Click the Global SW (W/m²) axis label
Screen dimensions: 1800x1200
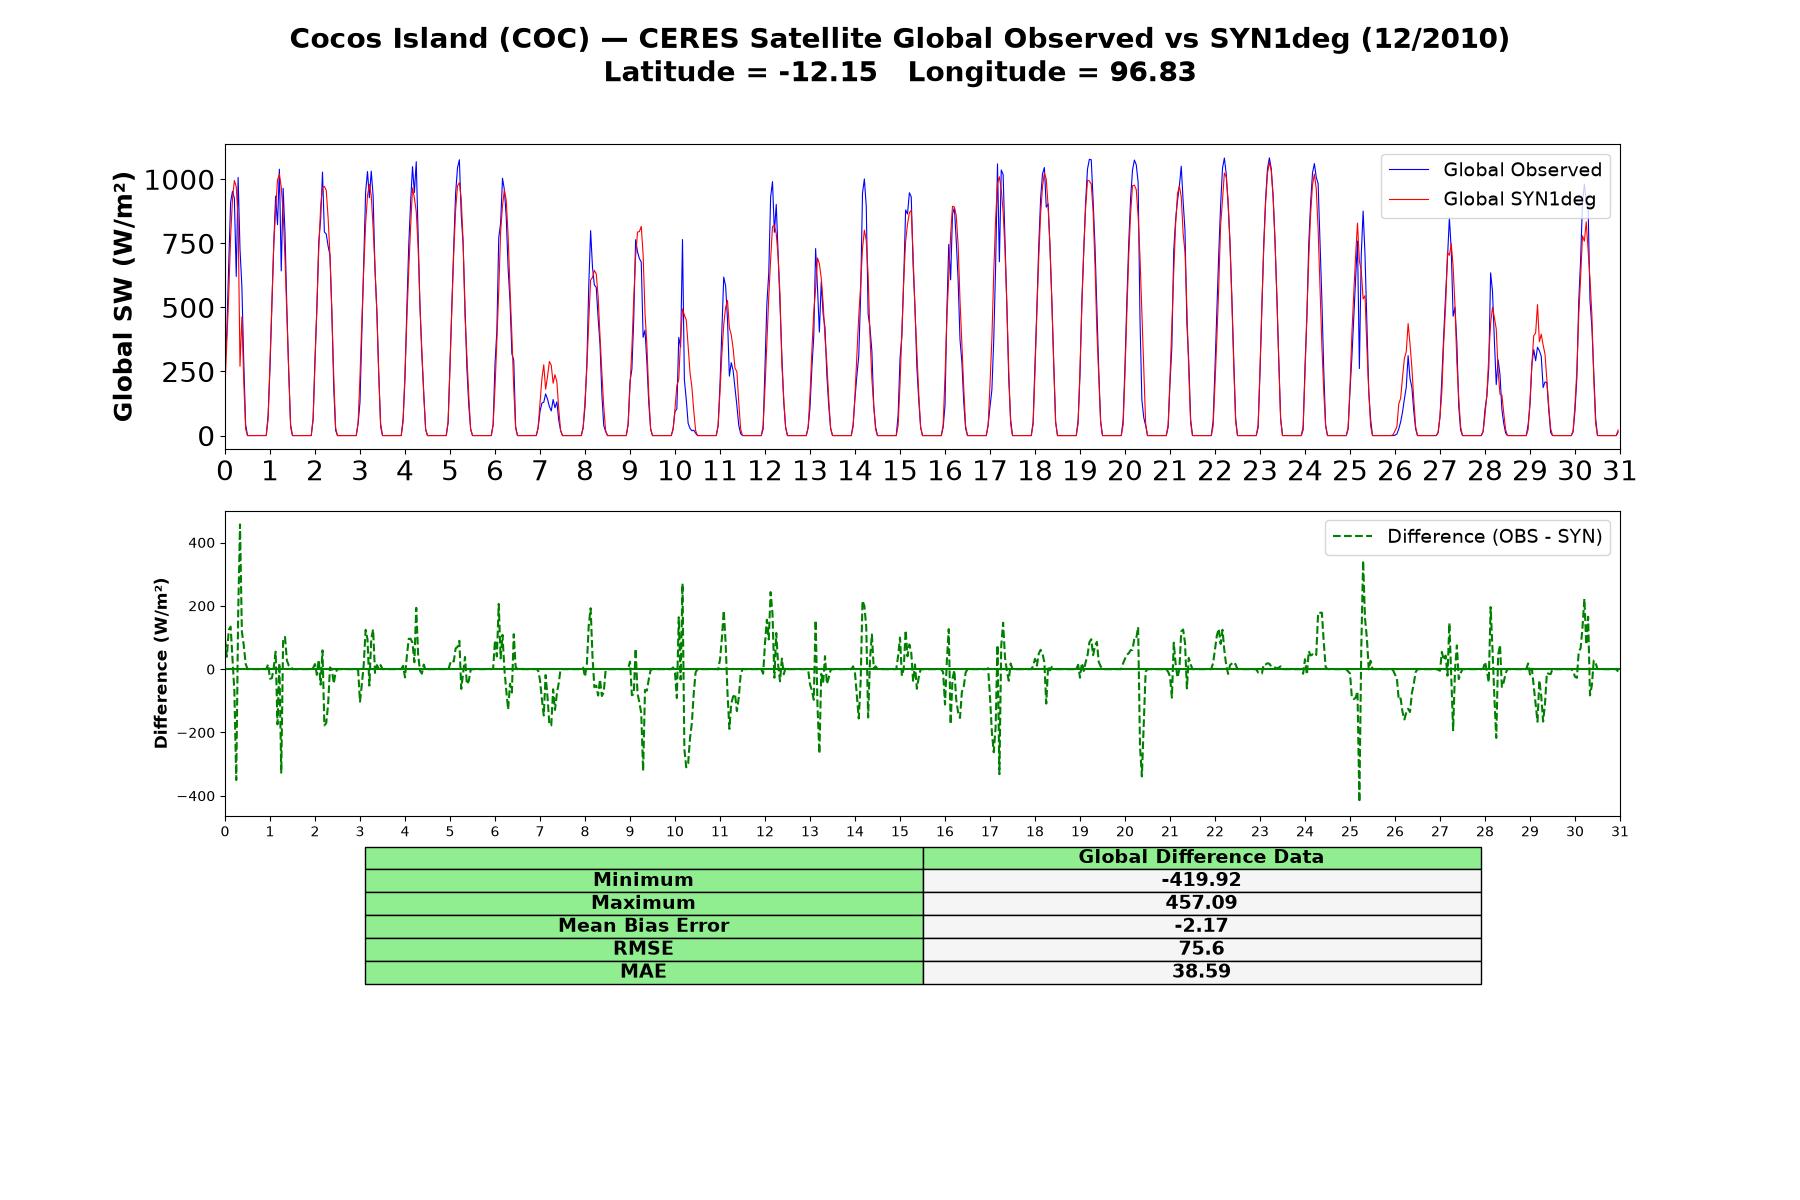123,297
